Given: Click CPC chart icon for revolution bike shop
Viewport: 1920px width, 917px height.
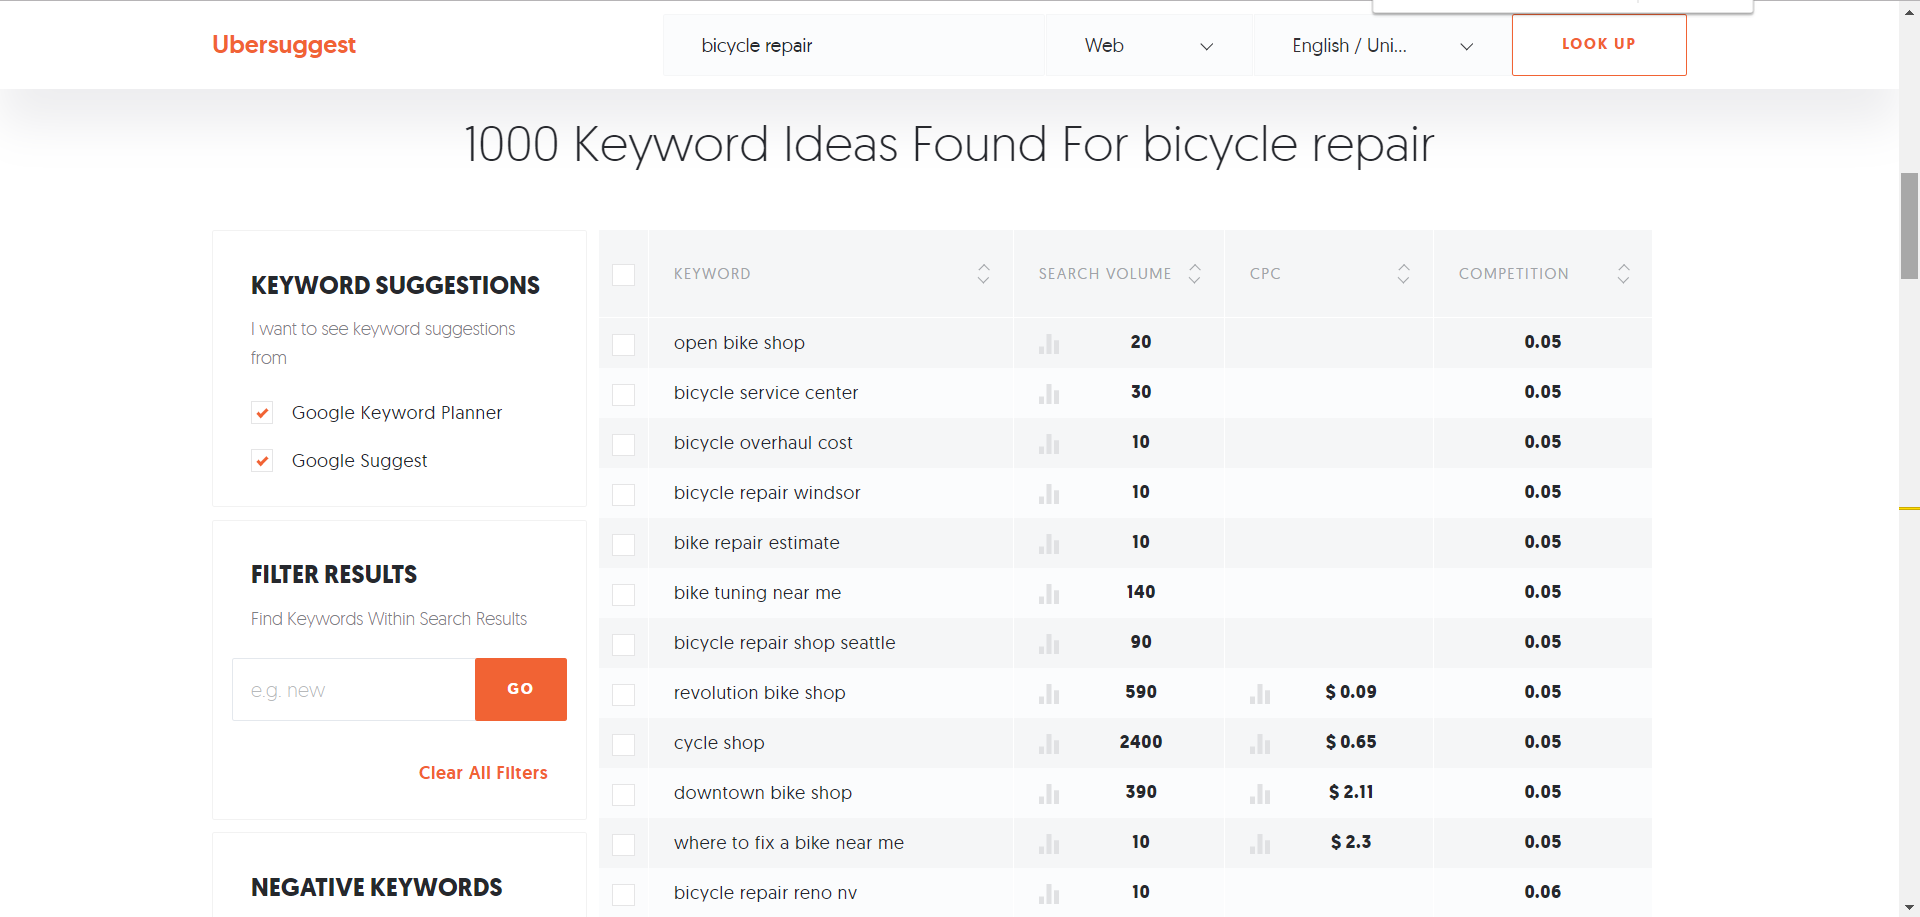Looking at the screenshot, I should [x=1260, y=694].
